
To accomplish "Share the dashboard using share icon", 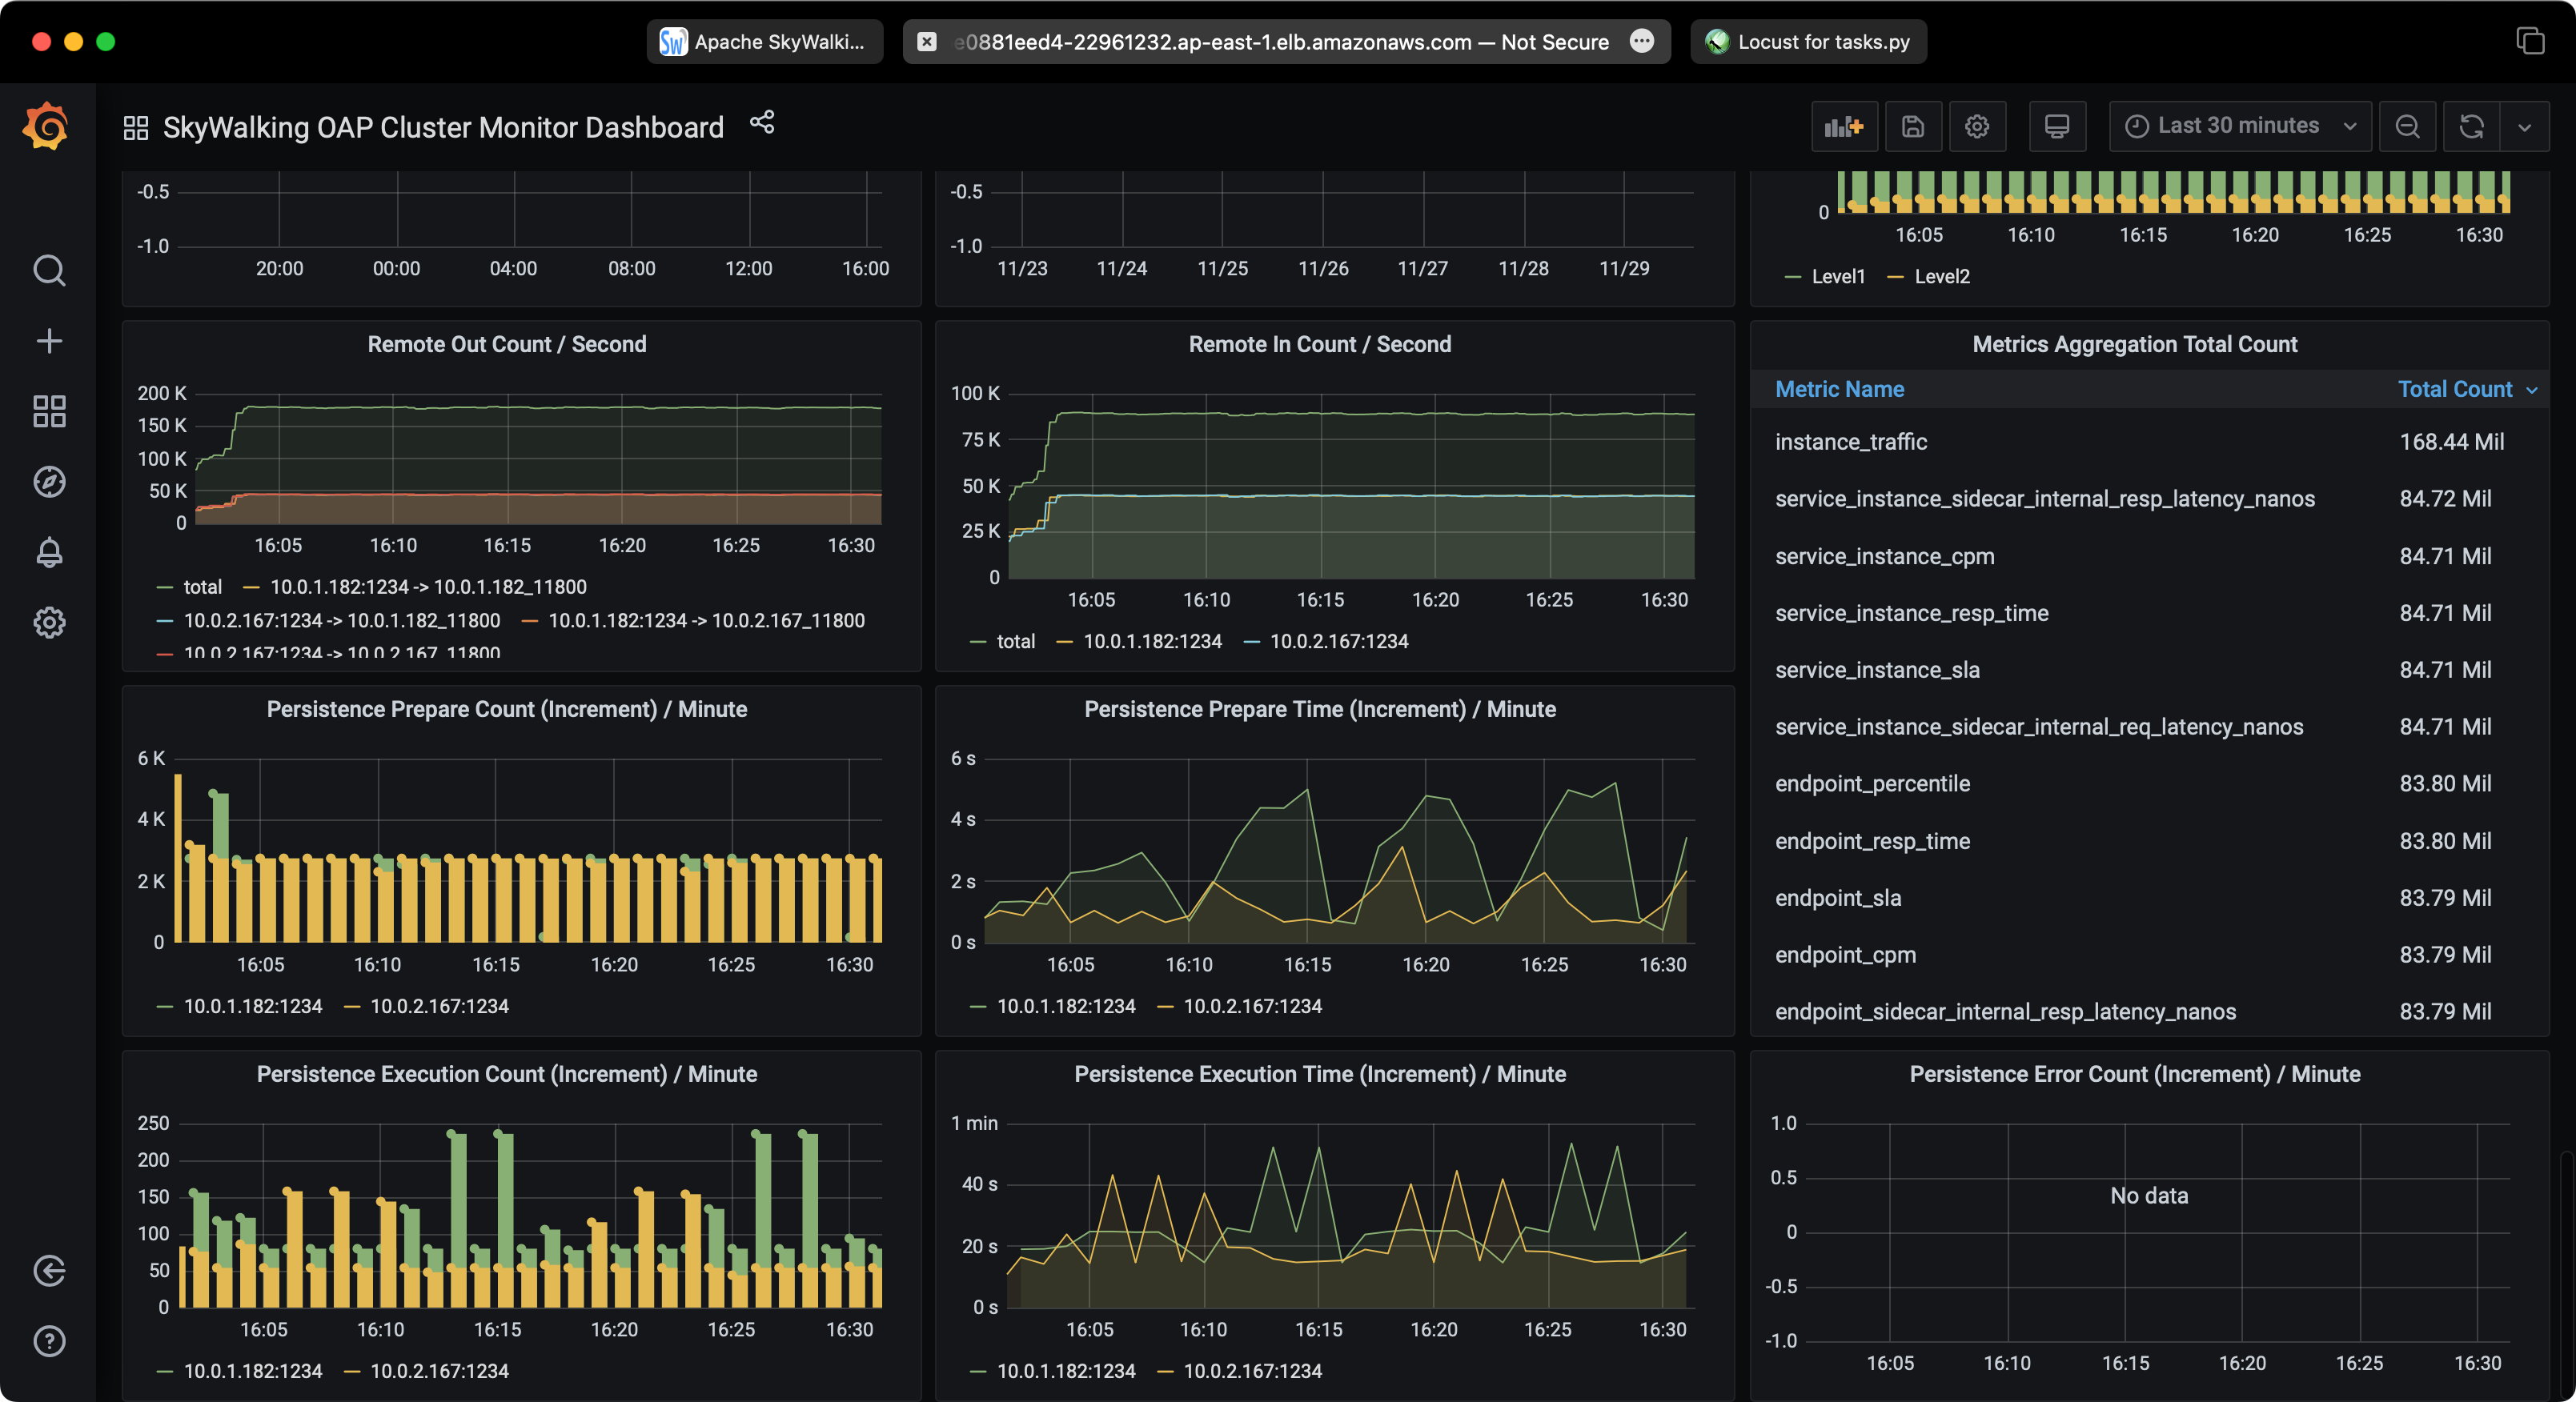I will 762,122.
